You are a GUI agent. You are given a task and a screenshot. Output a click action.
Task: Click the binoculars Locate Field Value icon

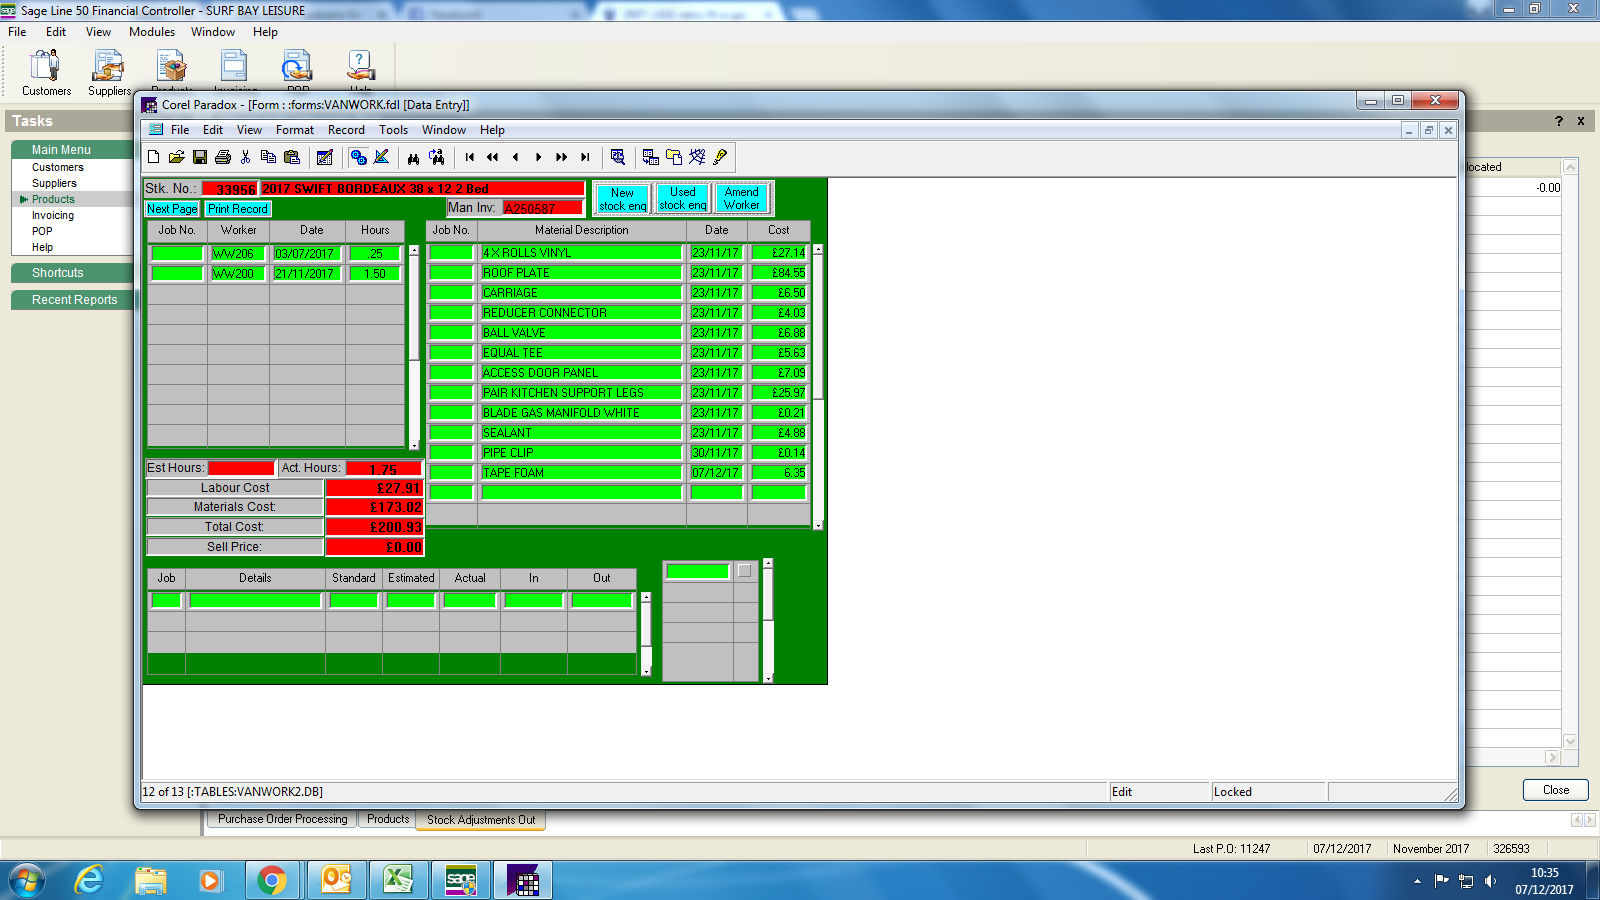(413, 157)
